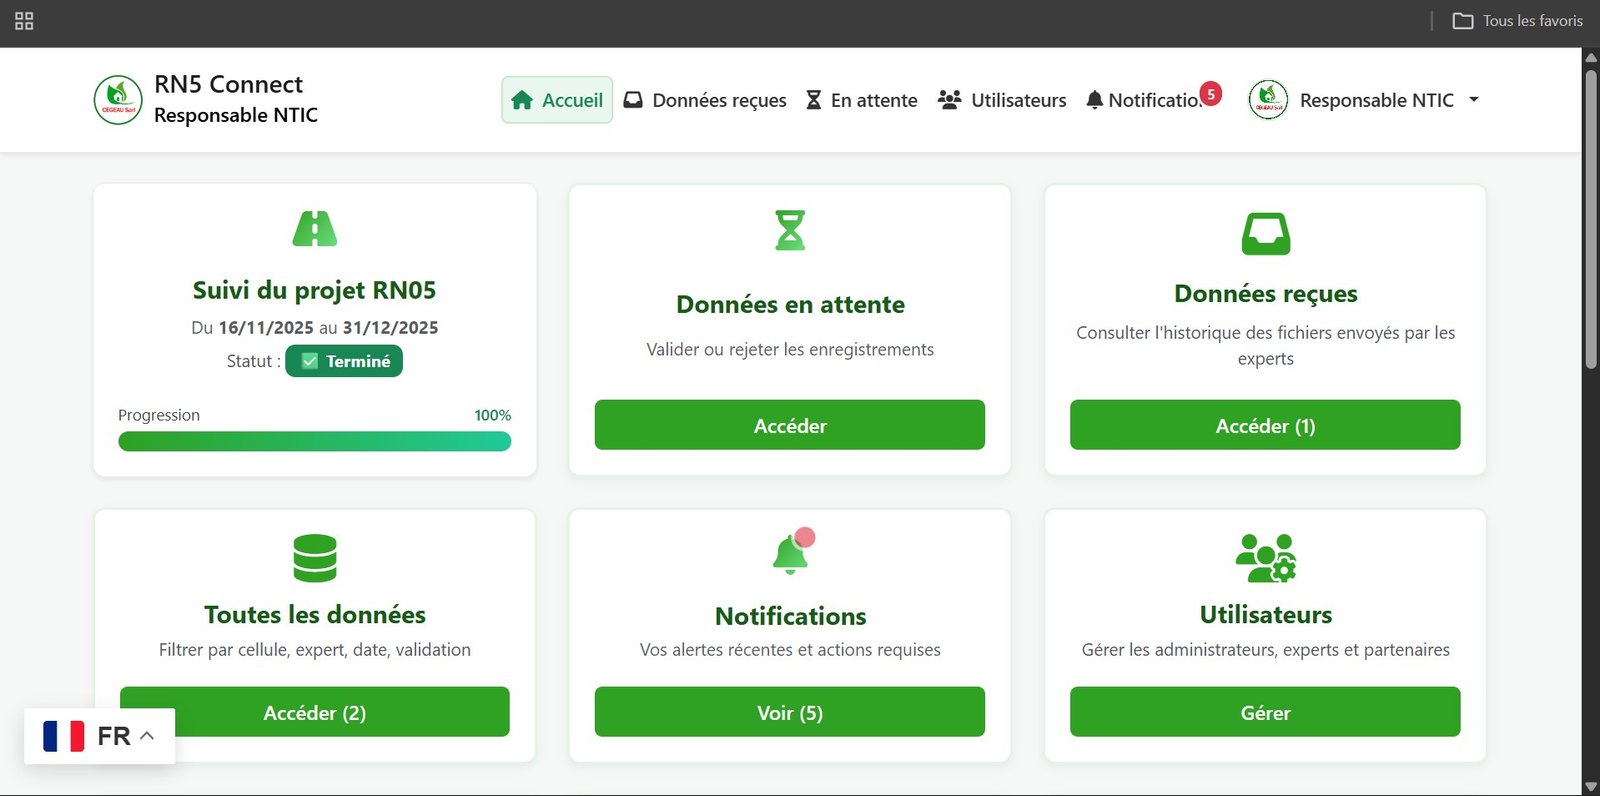
Task: Click Gérer button under Utilisateurs
Action: tap(1265, 712)
